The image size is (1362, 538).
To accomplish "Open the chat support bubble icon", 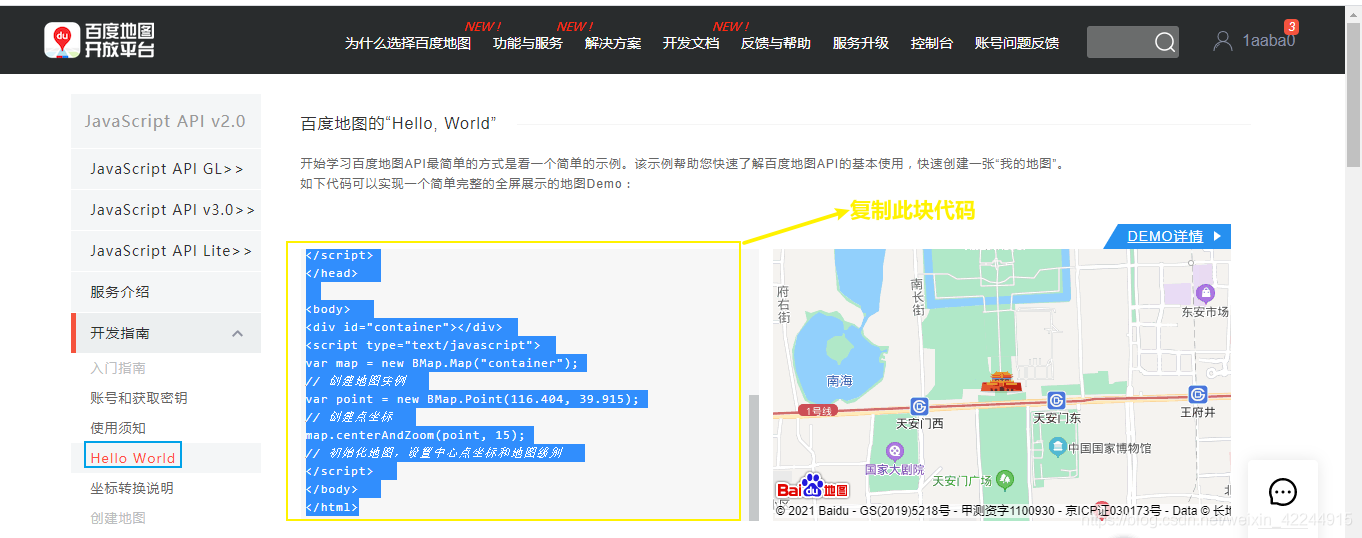I will tap(1283, 492).
